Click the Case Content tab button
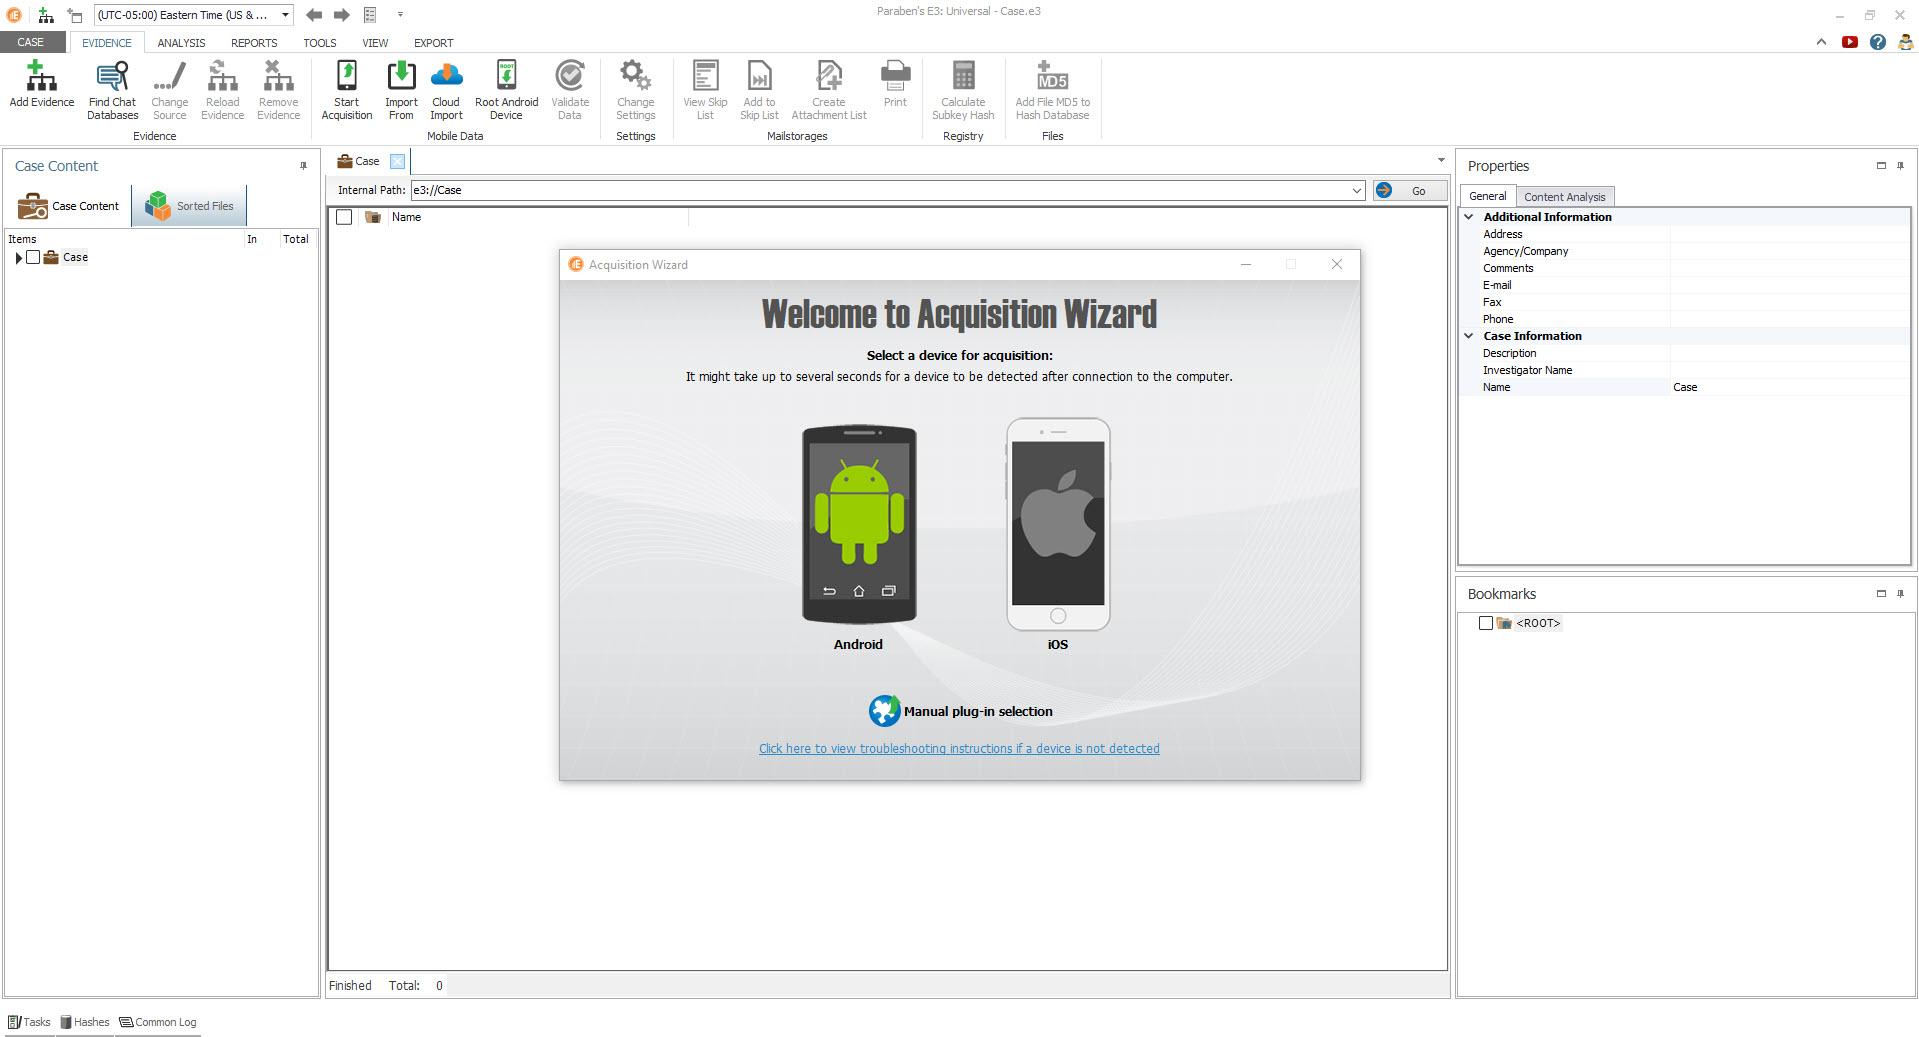Viewport: 1919px width, 1037px height. [x=68, y=206]
